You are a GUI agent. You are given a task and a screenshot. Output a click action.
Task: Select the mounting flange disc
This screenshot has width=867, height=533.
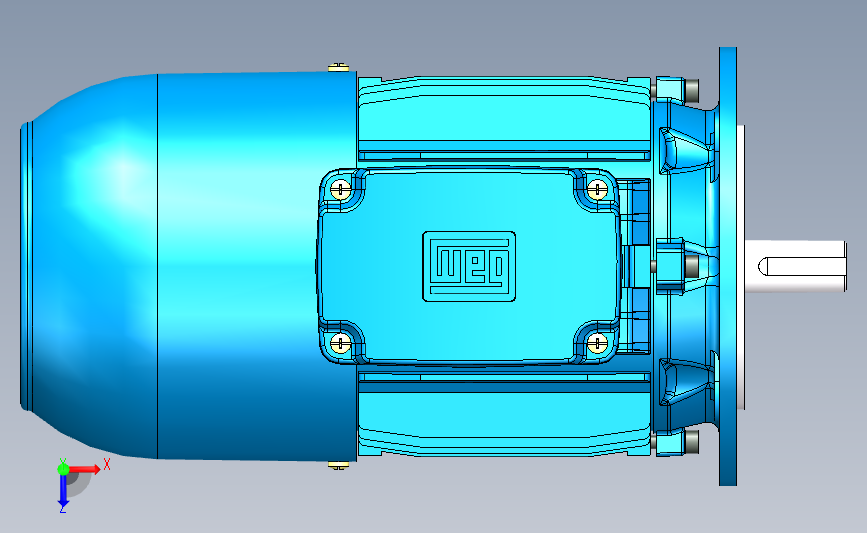point(728,266)
